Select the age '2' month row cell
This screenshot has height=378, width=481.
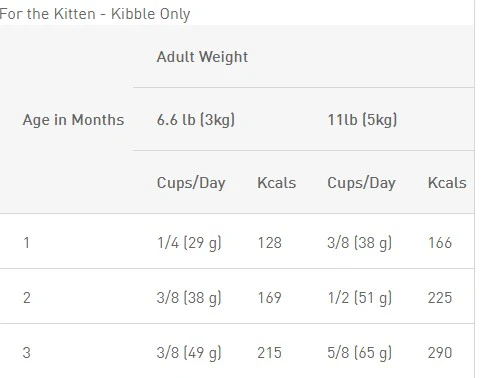coord(27,298)
